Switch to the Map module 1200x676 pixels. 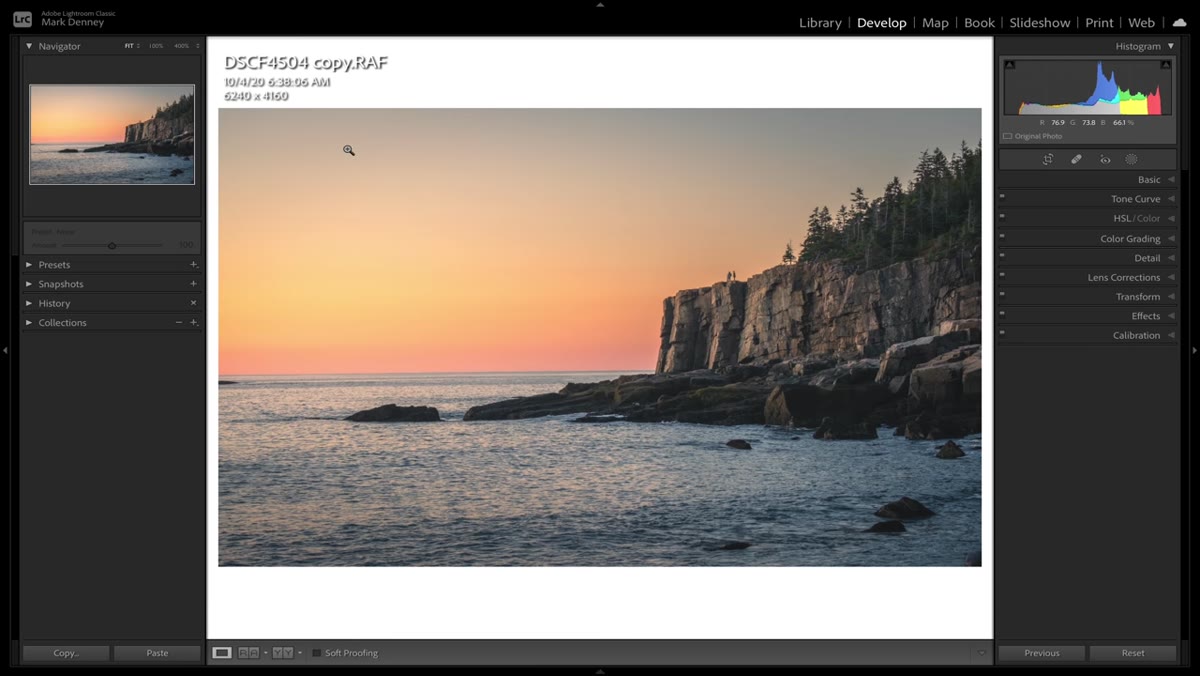935,22
